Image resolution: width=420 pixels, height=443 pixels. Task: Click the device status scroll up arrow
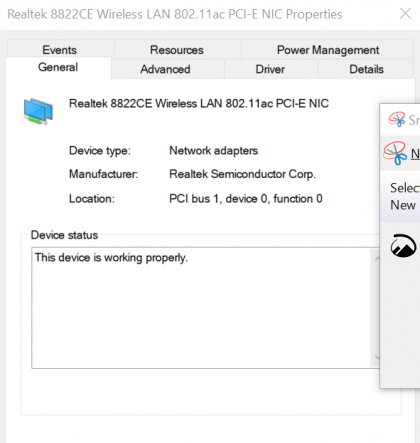tap(377, 258)
